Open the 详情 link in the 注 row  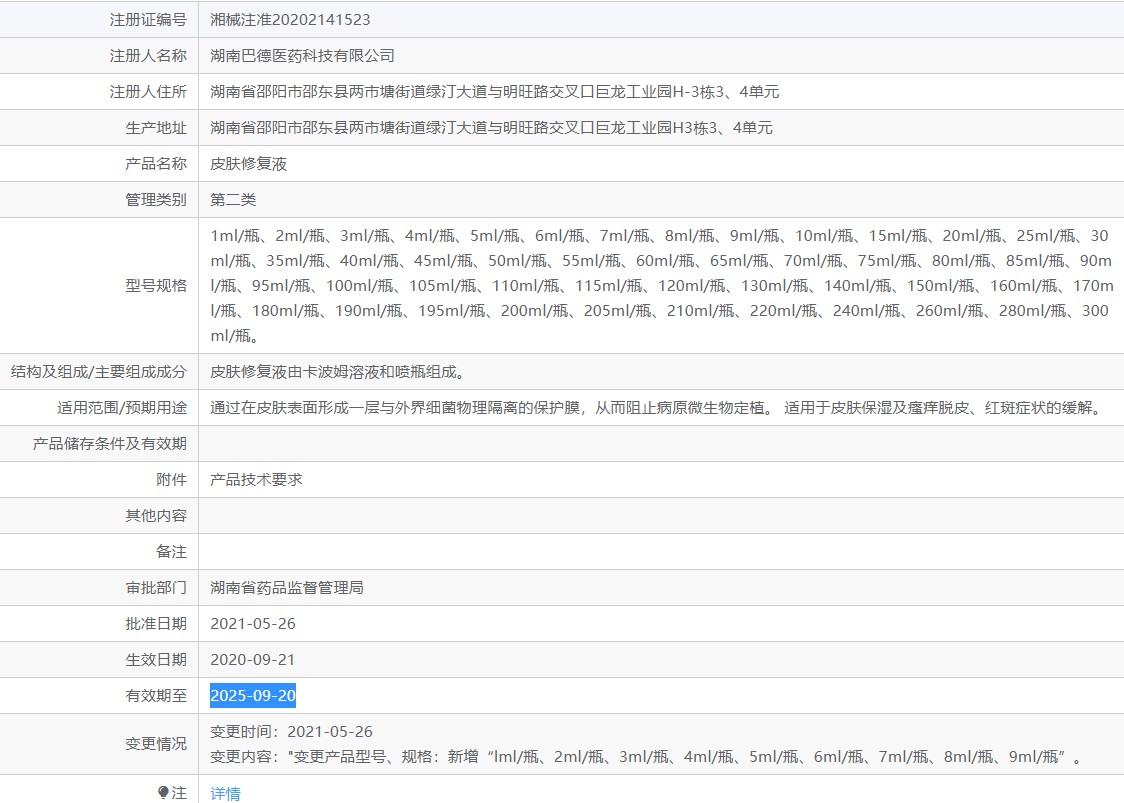click(x=225, y=794)
